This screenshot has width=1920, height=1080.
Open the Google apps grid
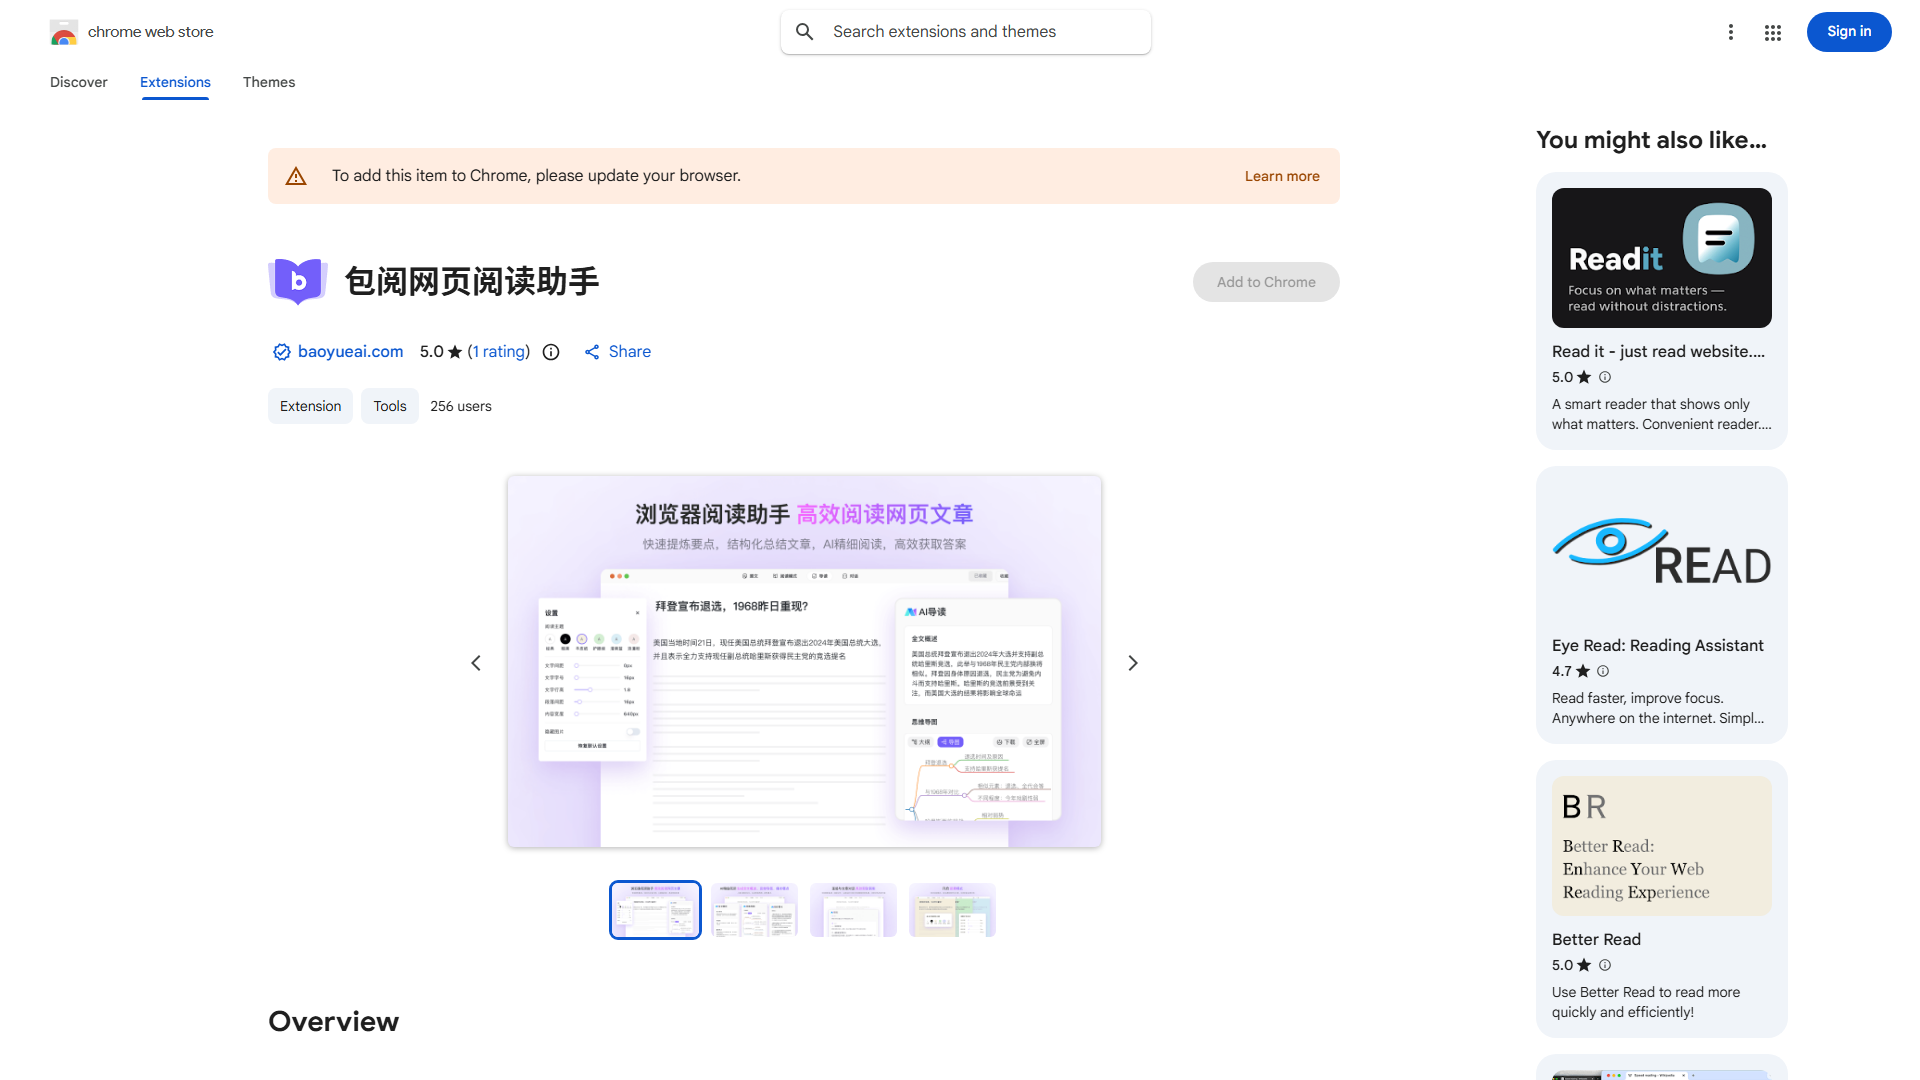1772,31
